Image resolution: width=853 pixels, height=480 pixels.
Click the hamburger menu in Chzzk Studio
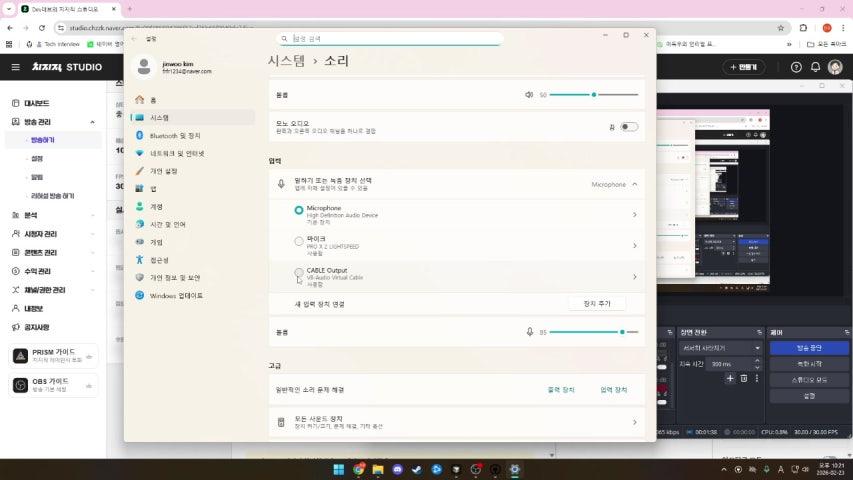click(15, 67)
